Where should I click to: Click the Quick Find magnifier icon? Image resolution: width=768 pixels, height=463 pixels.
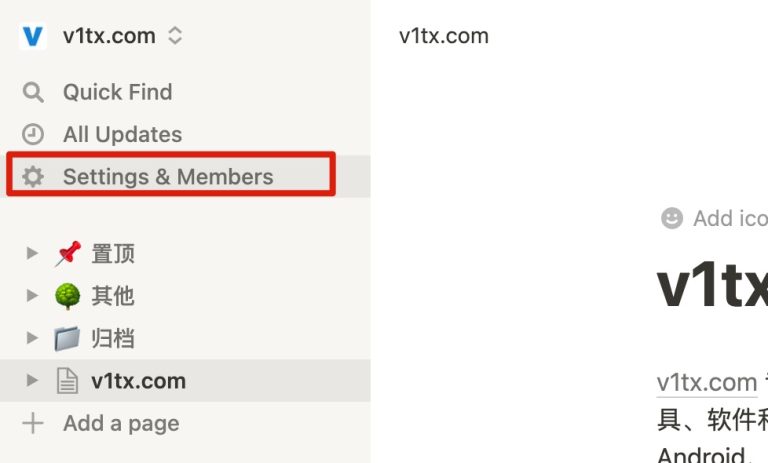tap(33, 92)
